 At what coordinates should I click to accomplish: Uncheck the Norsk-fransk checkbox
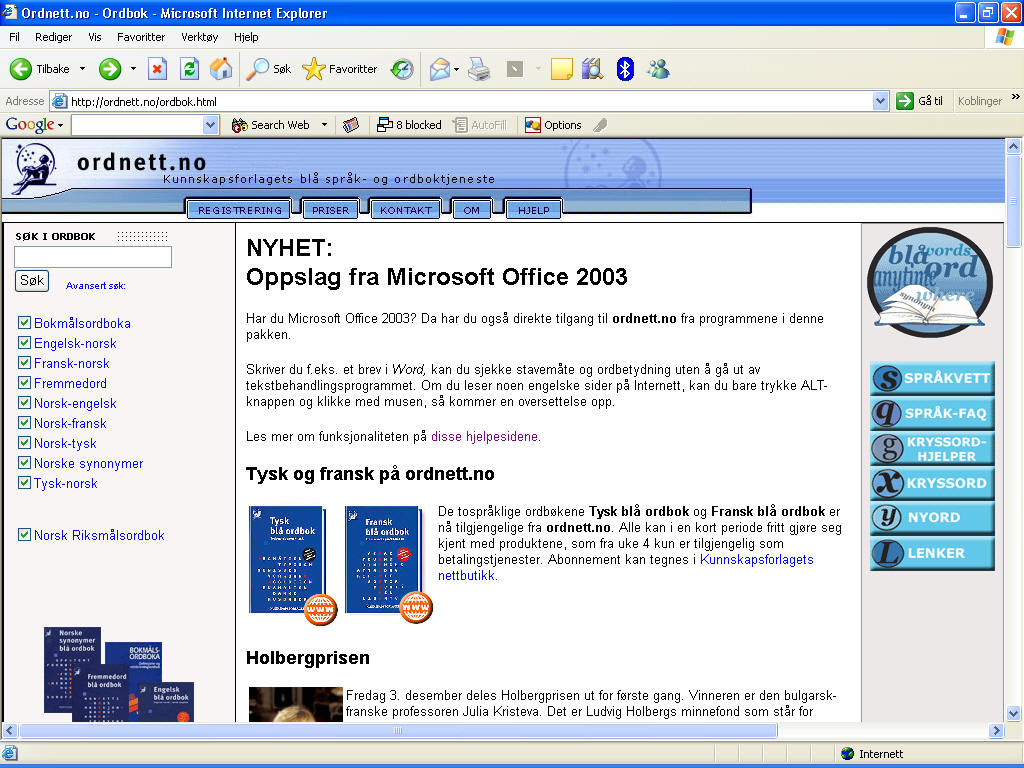pos(24,423)
